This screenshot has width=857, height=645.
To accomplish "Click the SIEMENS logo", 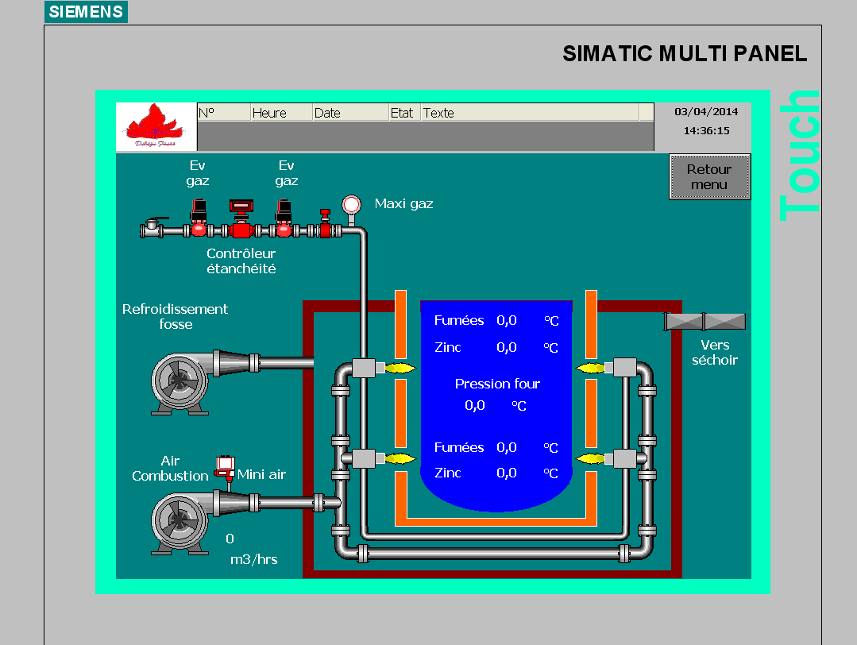I will tap(86, 11).
